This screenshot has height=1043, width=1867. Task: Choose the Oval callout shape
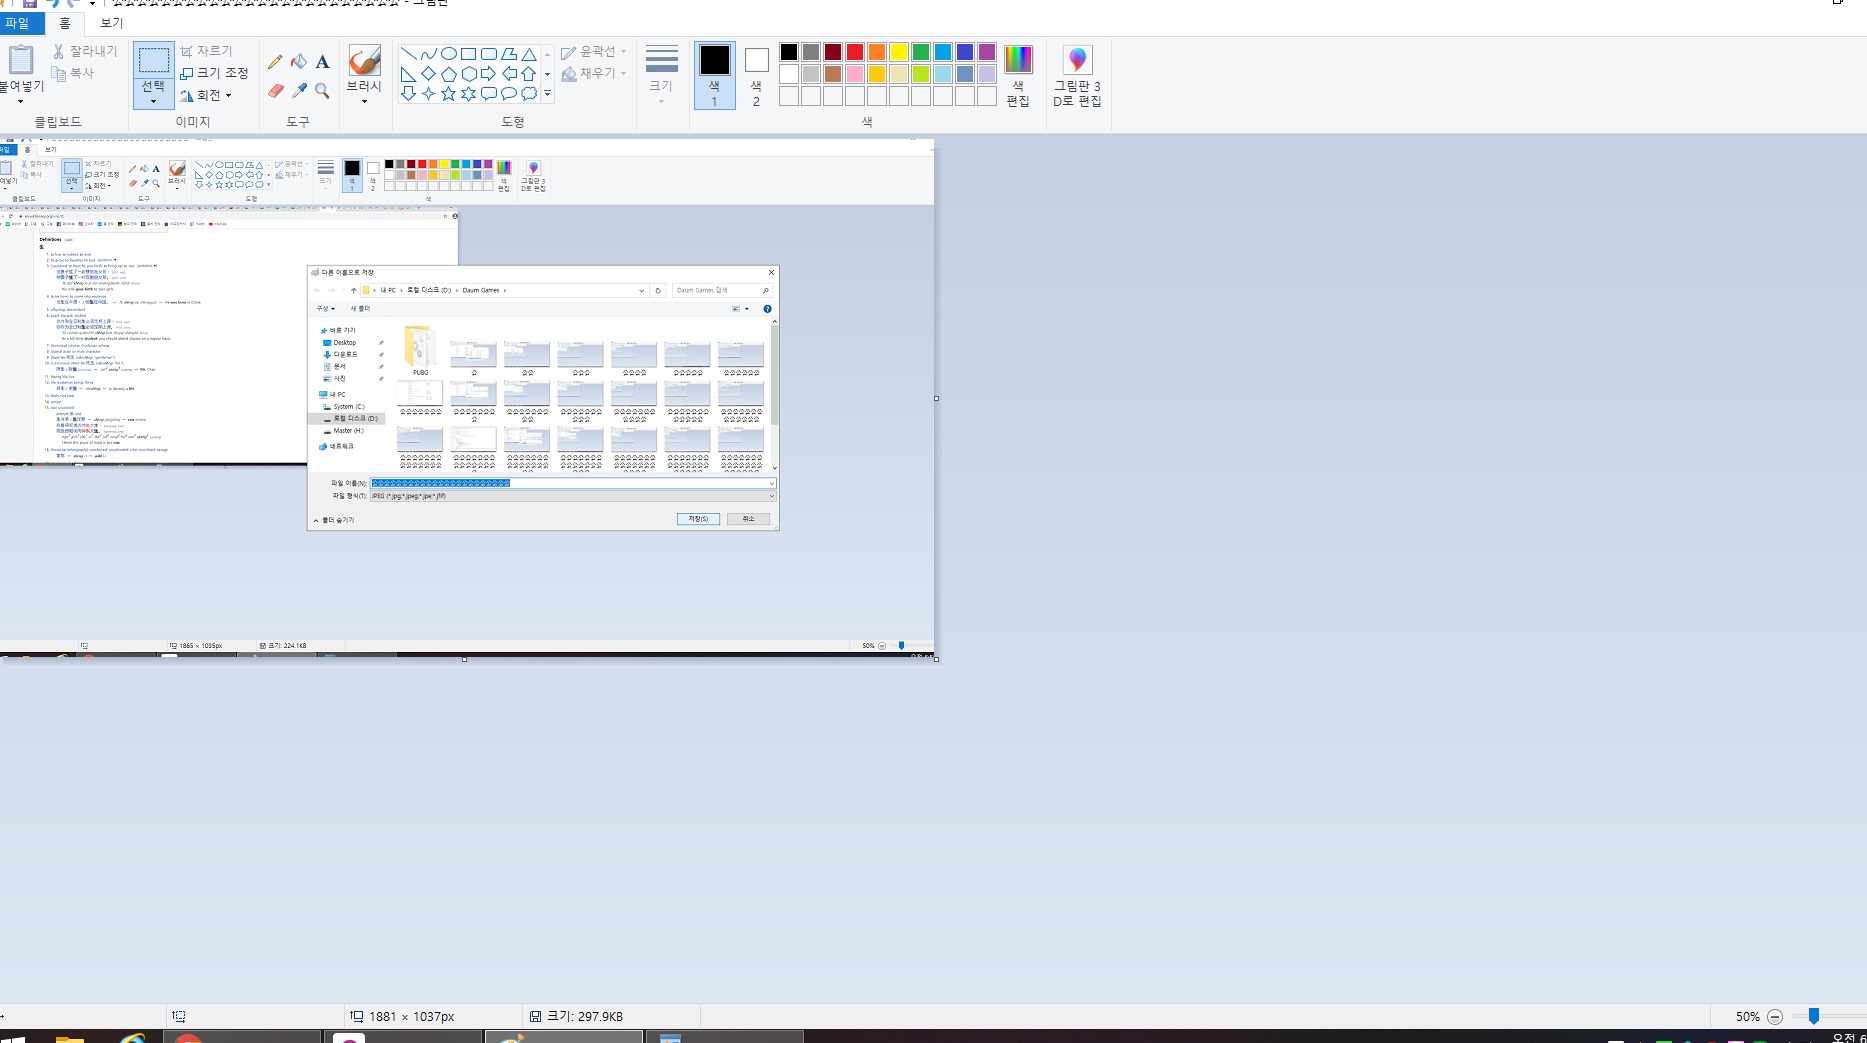[508, 93]
